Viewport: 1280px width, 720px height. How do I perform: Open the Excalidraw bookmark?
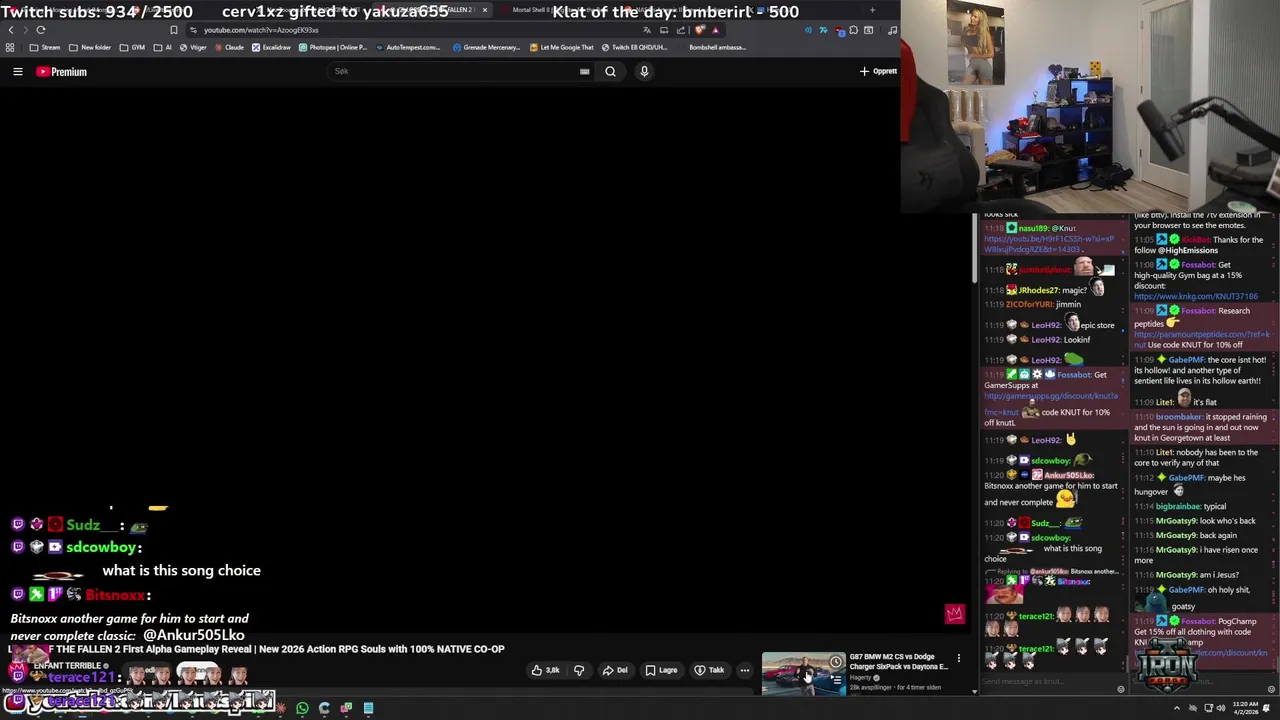271,47
